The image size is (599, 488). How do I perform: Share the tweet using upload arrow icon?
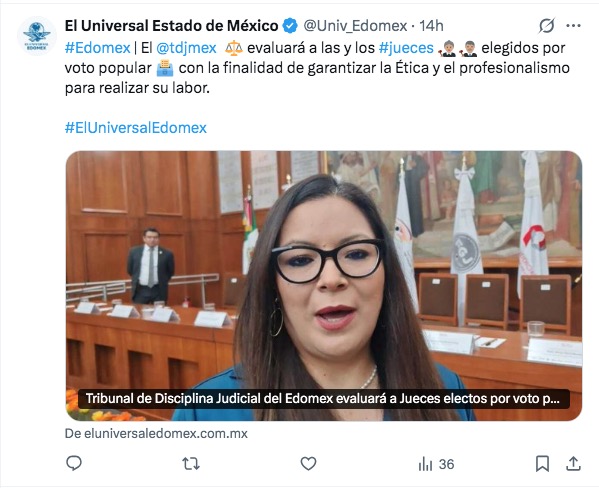pos(573,464)
